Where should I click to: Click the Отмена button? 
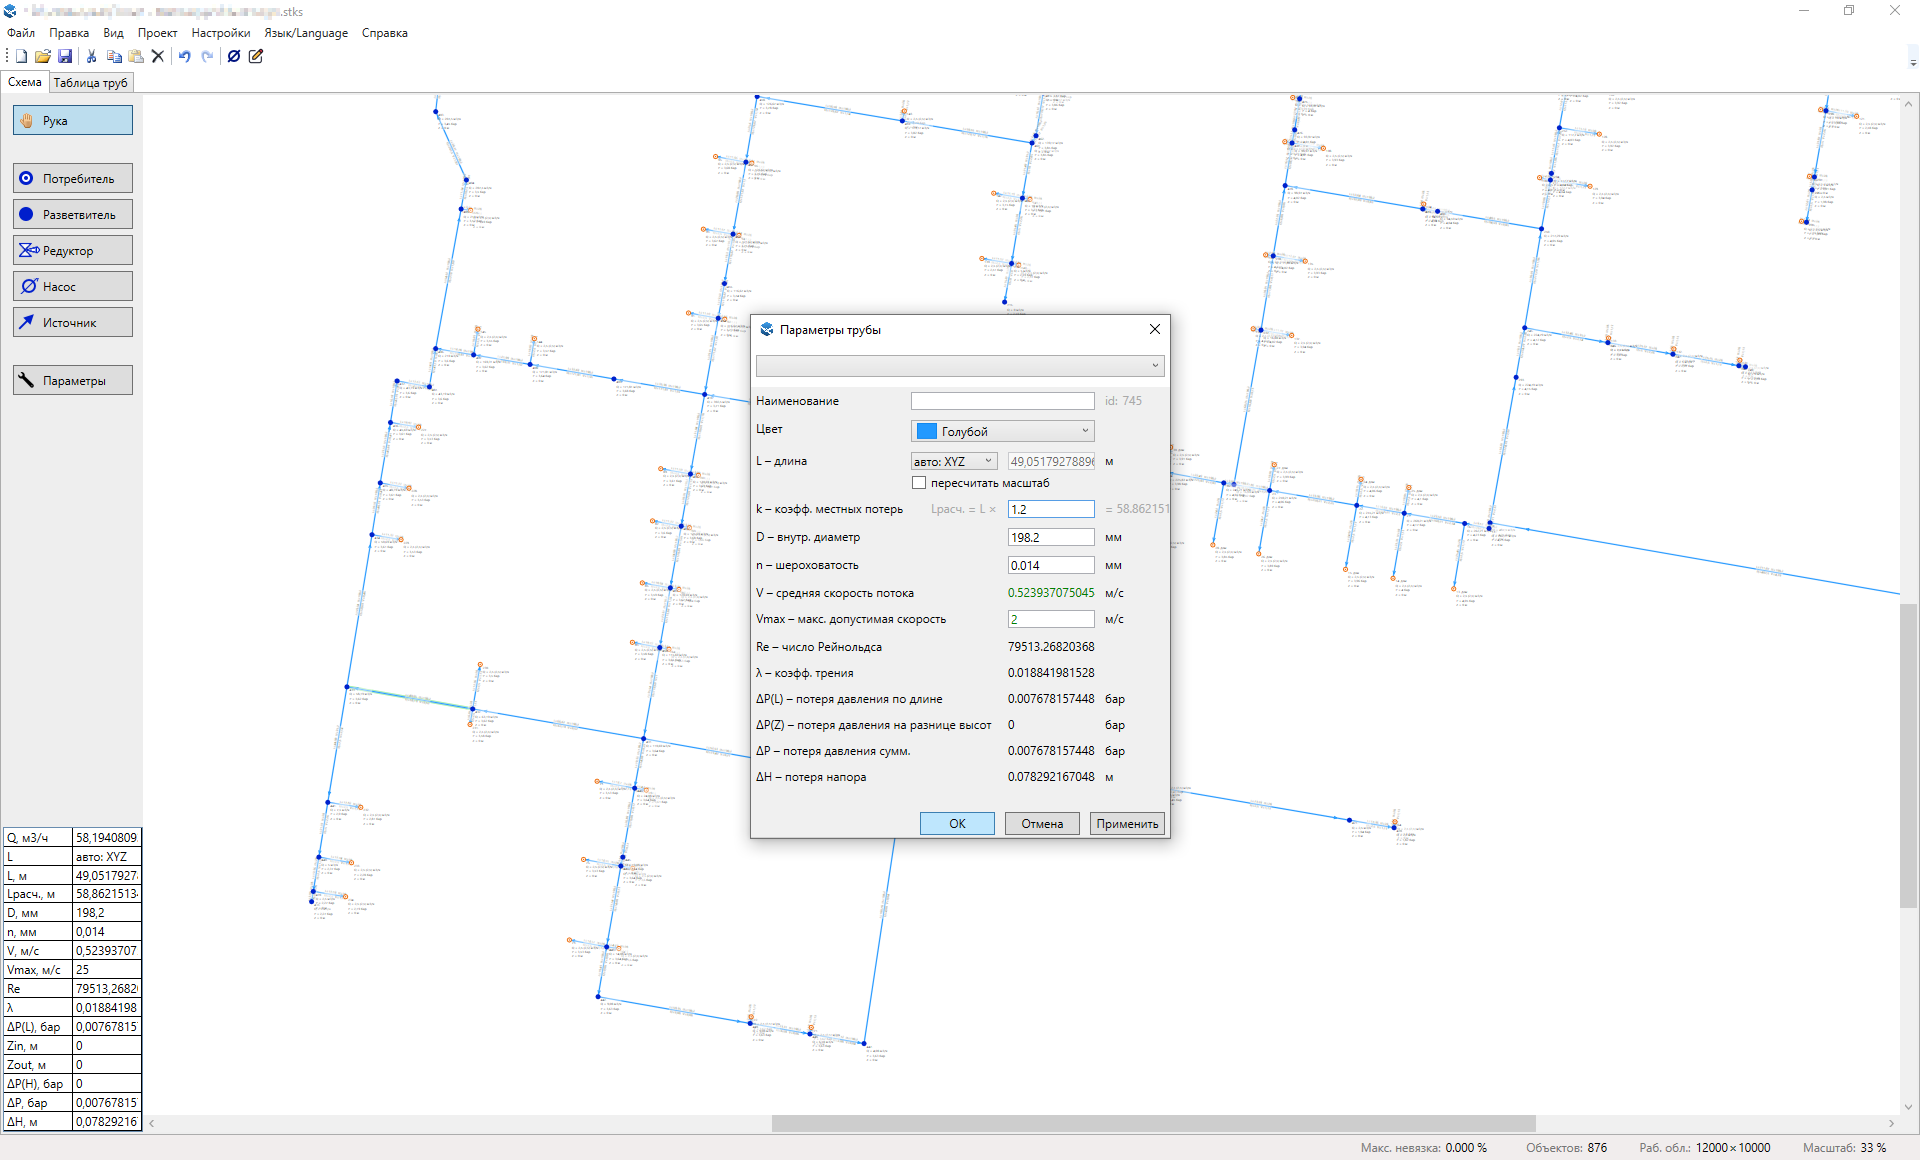1041,824
